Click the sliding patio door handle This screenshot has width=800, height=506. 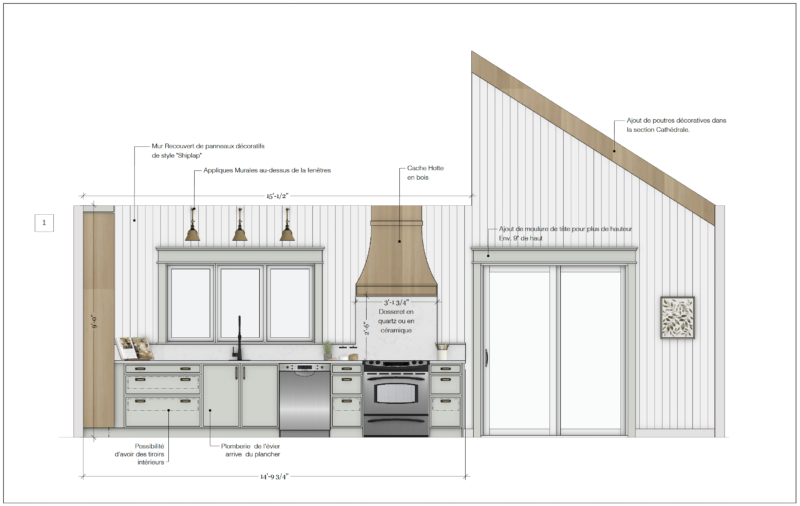[x=486, y=358]
